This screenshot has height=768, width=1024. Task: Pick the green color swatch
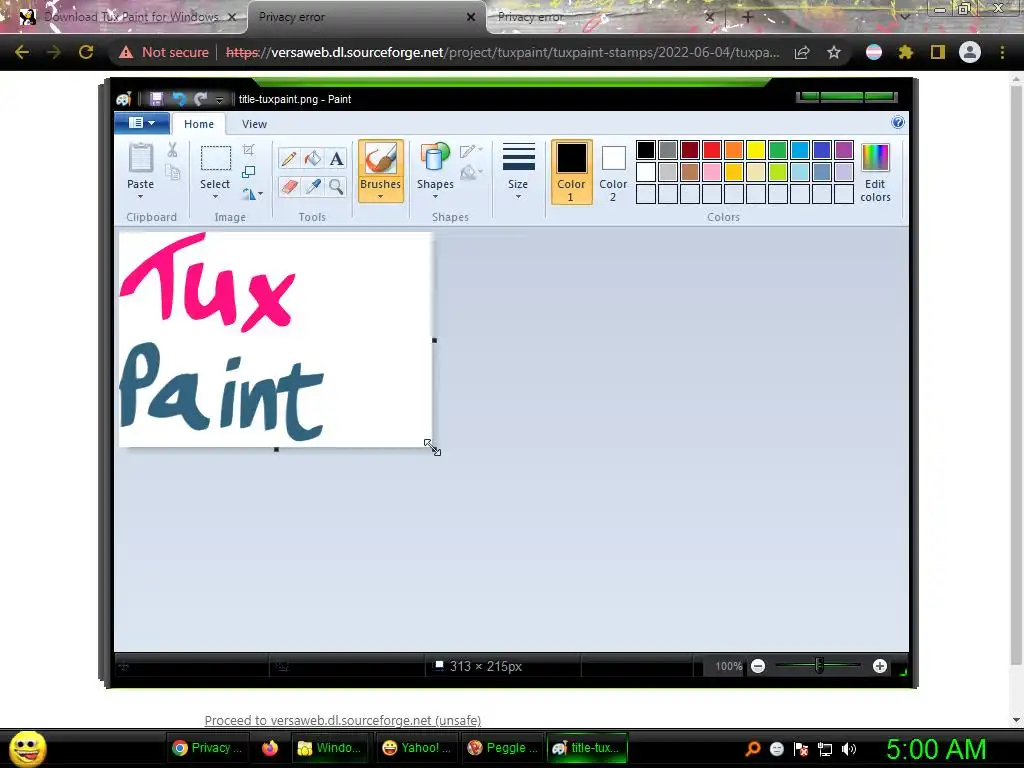point(778,150)
